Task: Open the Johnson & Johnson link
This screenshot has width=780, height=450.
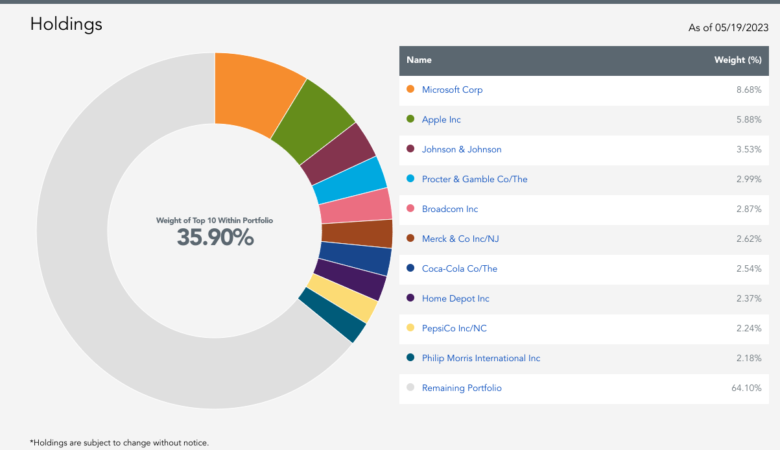Action: 461,150
